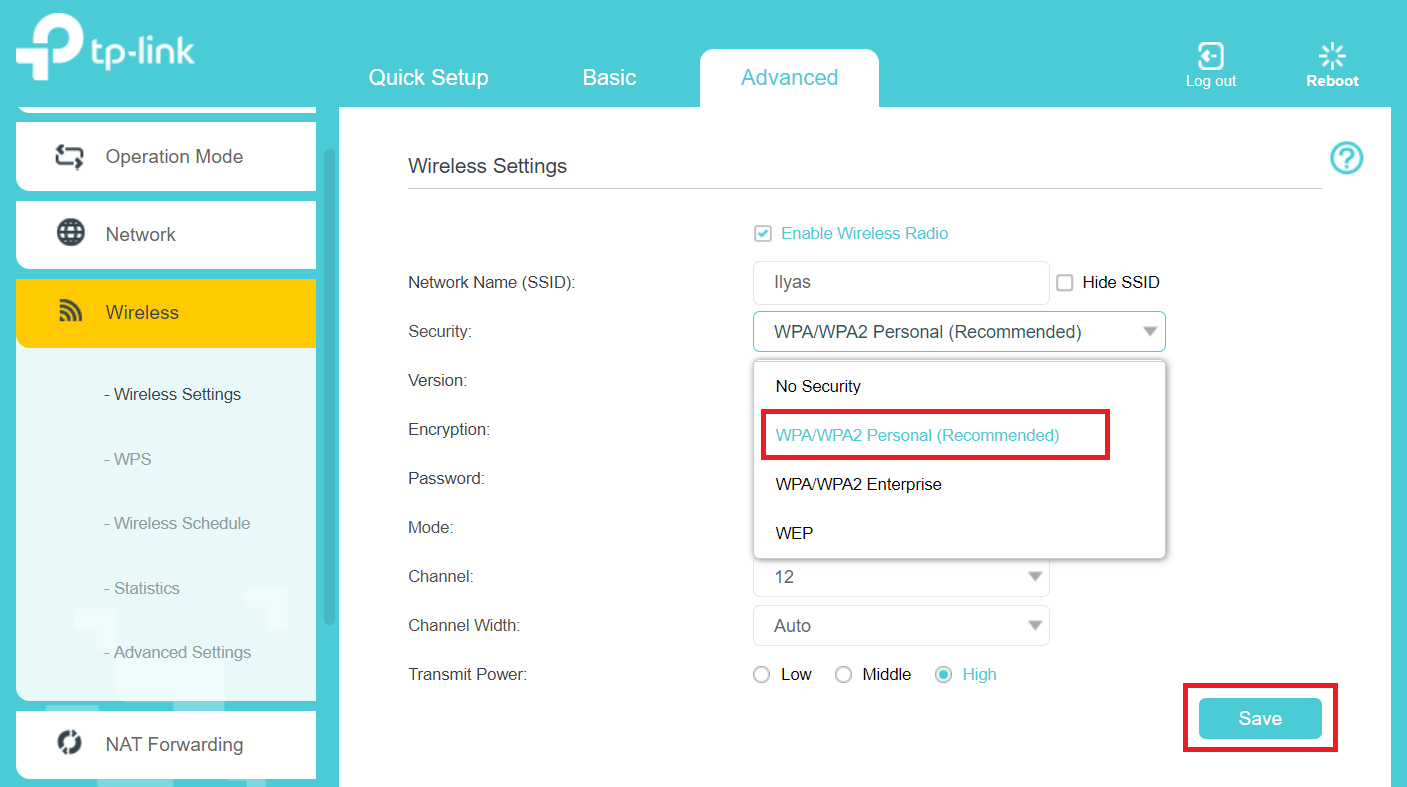Click the NAT Forwarding sidebar icon
The image size is (1407, 787).
pos(70,744)
